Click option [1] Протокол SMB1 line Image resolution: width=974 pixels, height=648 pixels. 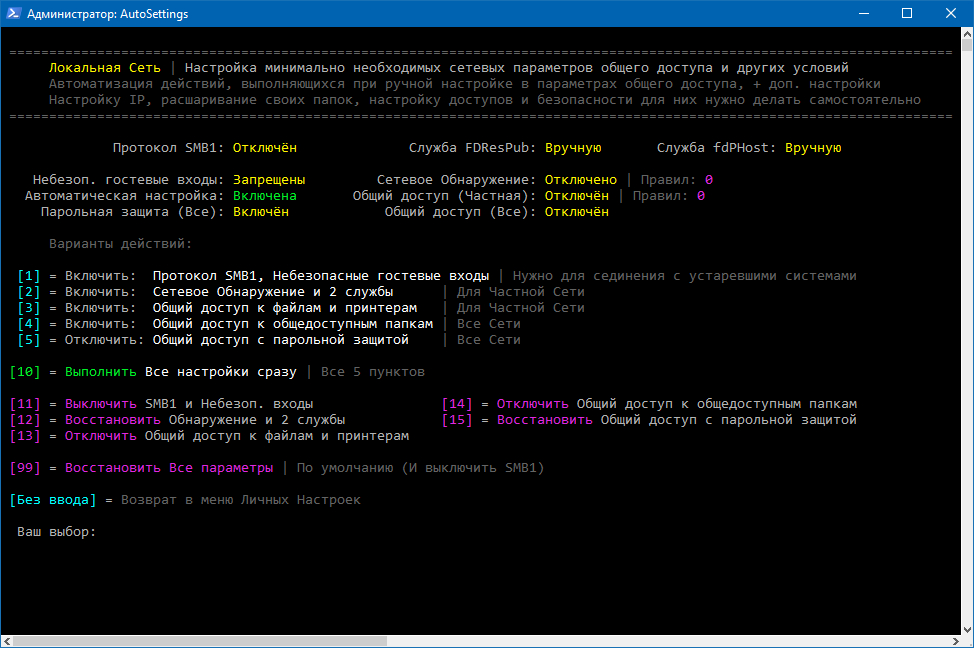click(x=437, y=276)
